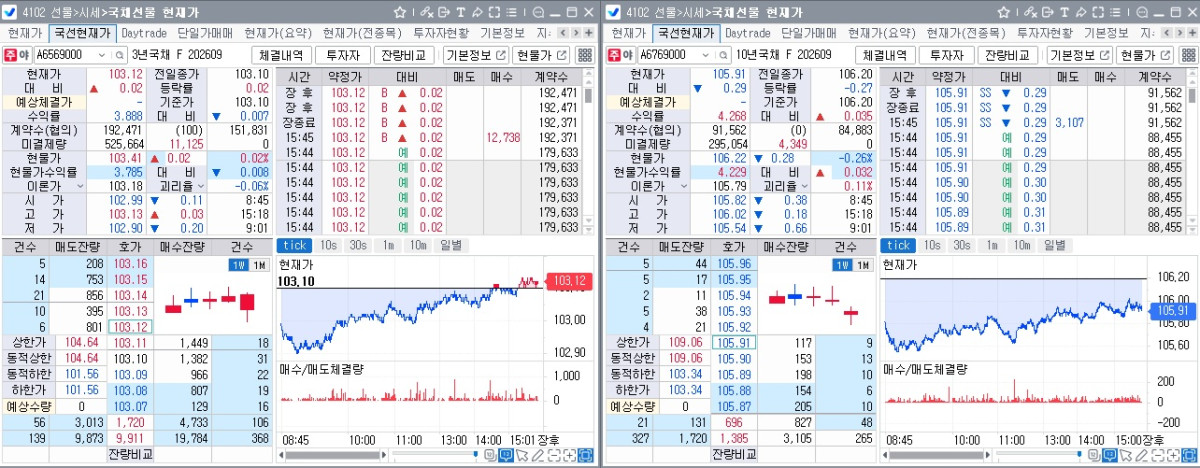
Task: Click the grid layout icon in right window
Action: 1189,55
